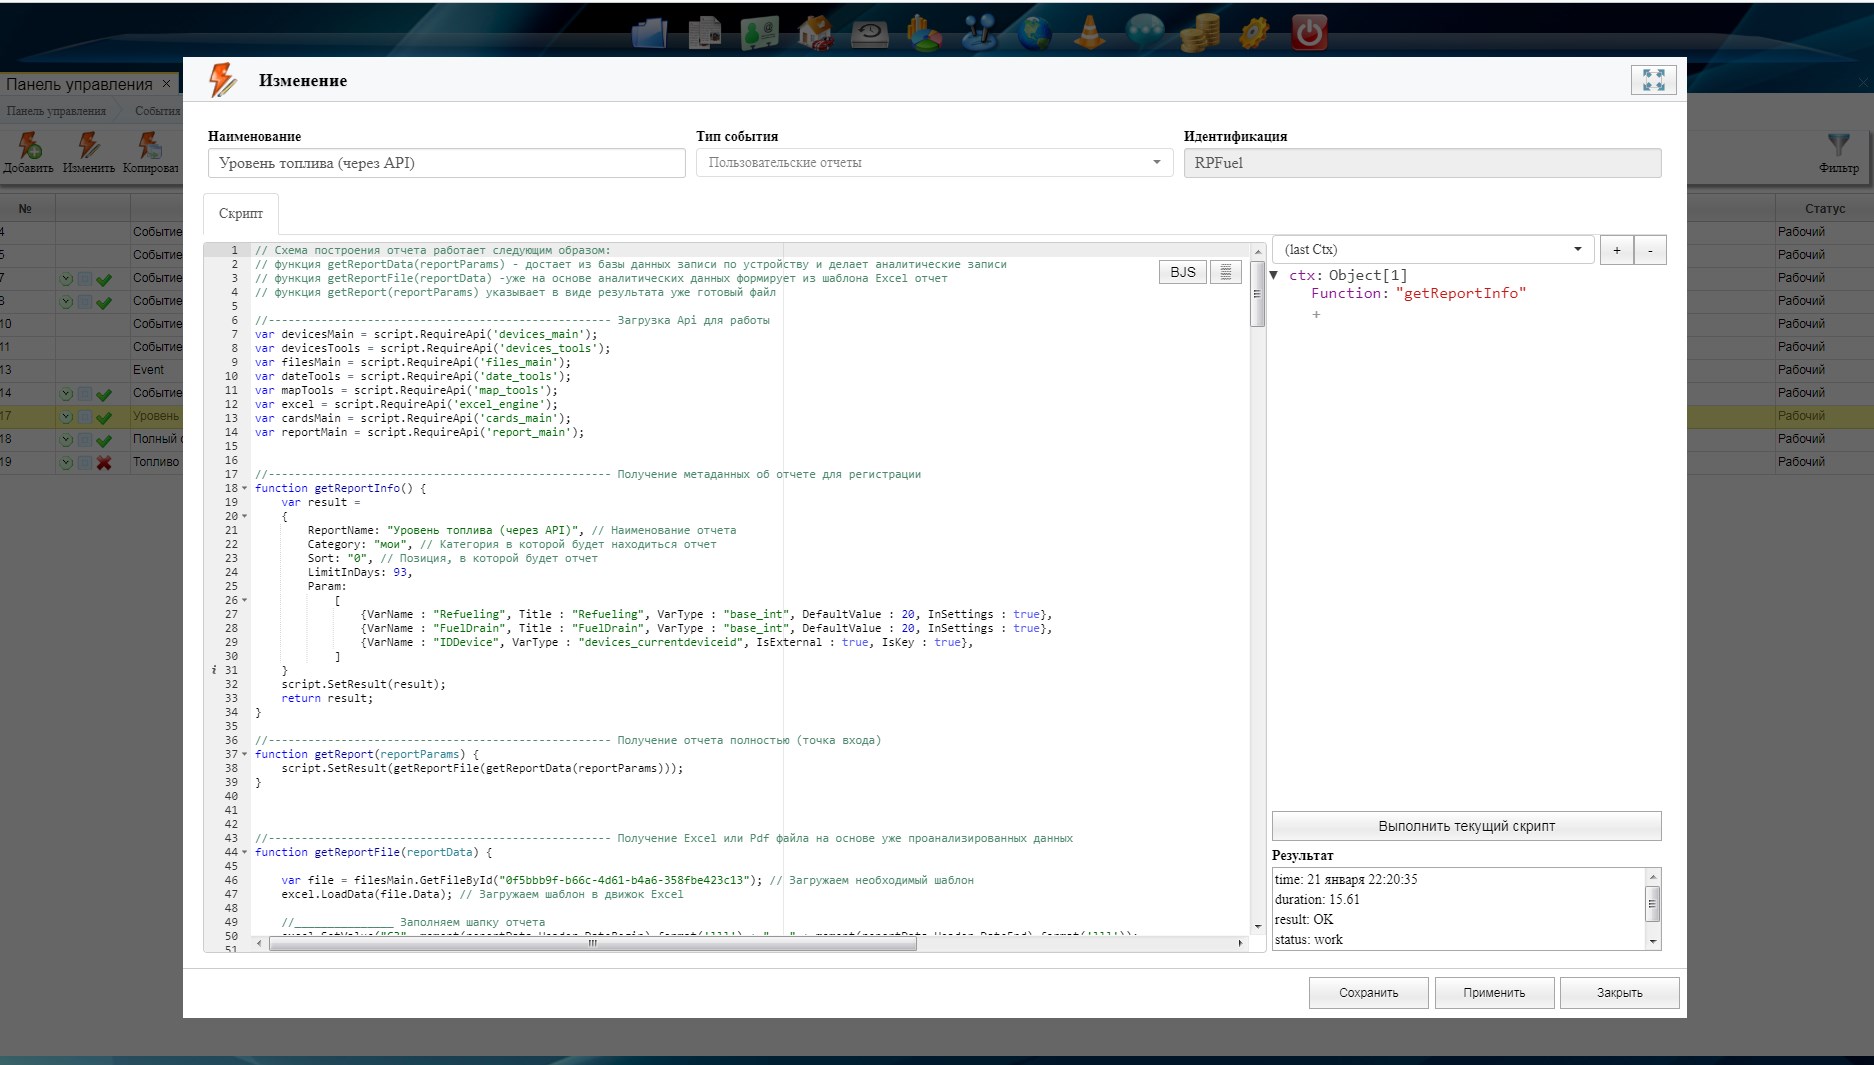The image size is (1874, 1065).
Task: Click the code formatting icon beside BJS
Action: tap(1225, 272)
